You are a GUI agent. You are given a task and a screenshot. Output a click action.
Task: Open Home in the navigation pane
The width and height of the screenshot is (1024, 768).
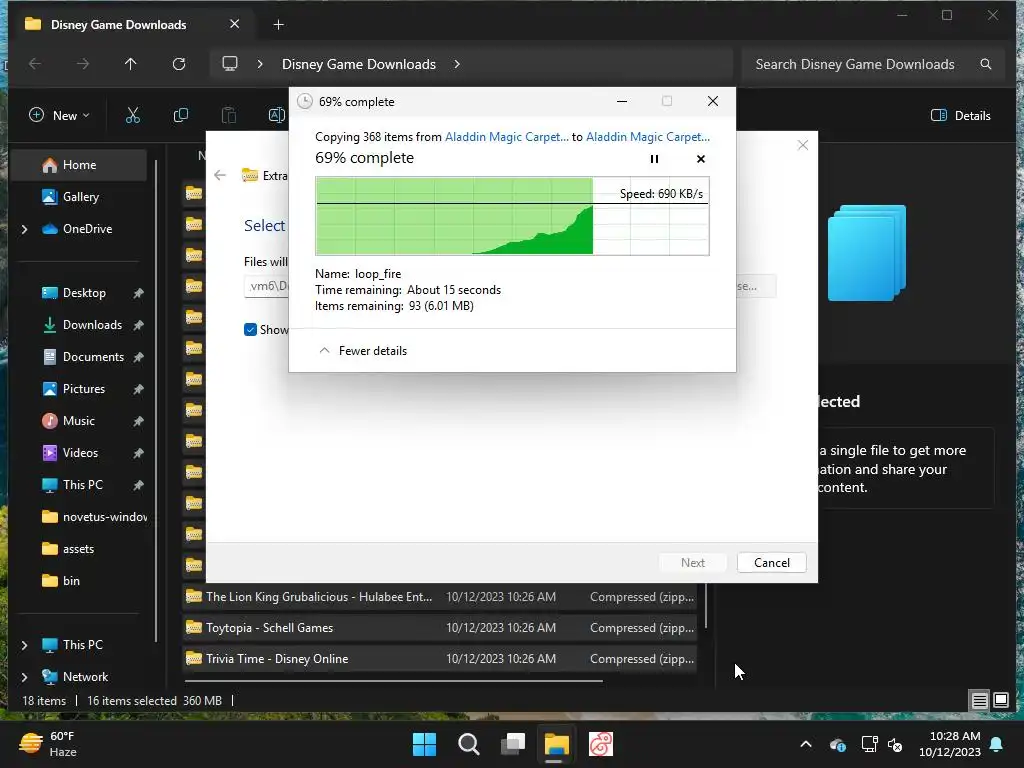tap(78, 165)
